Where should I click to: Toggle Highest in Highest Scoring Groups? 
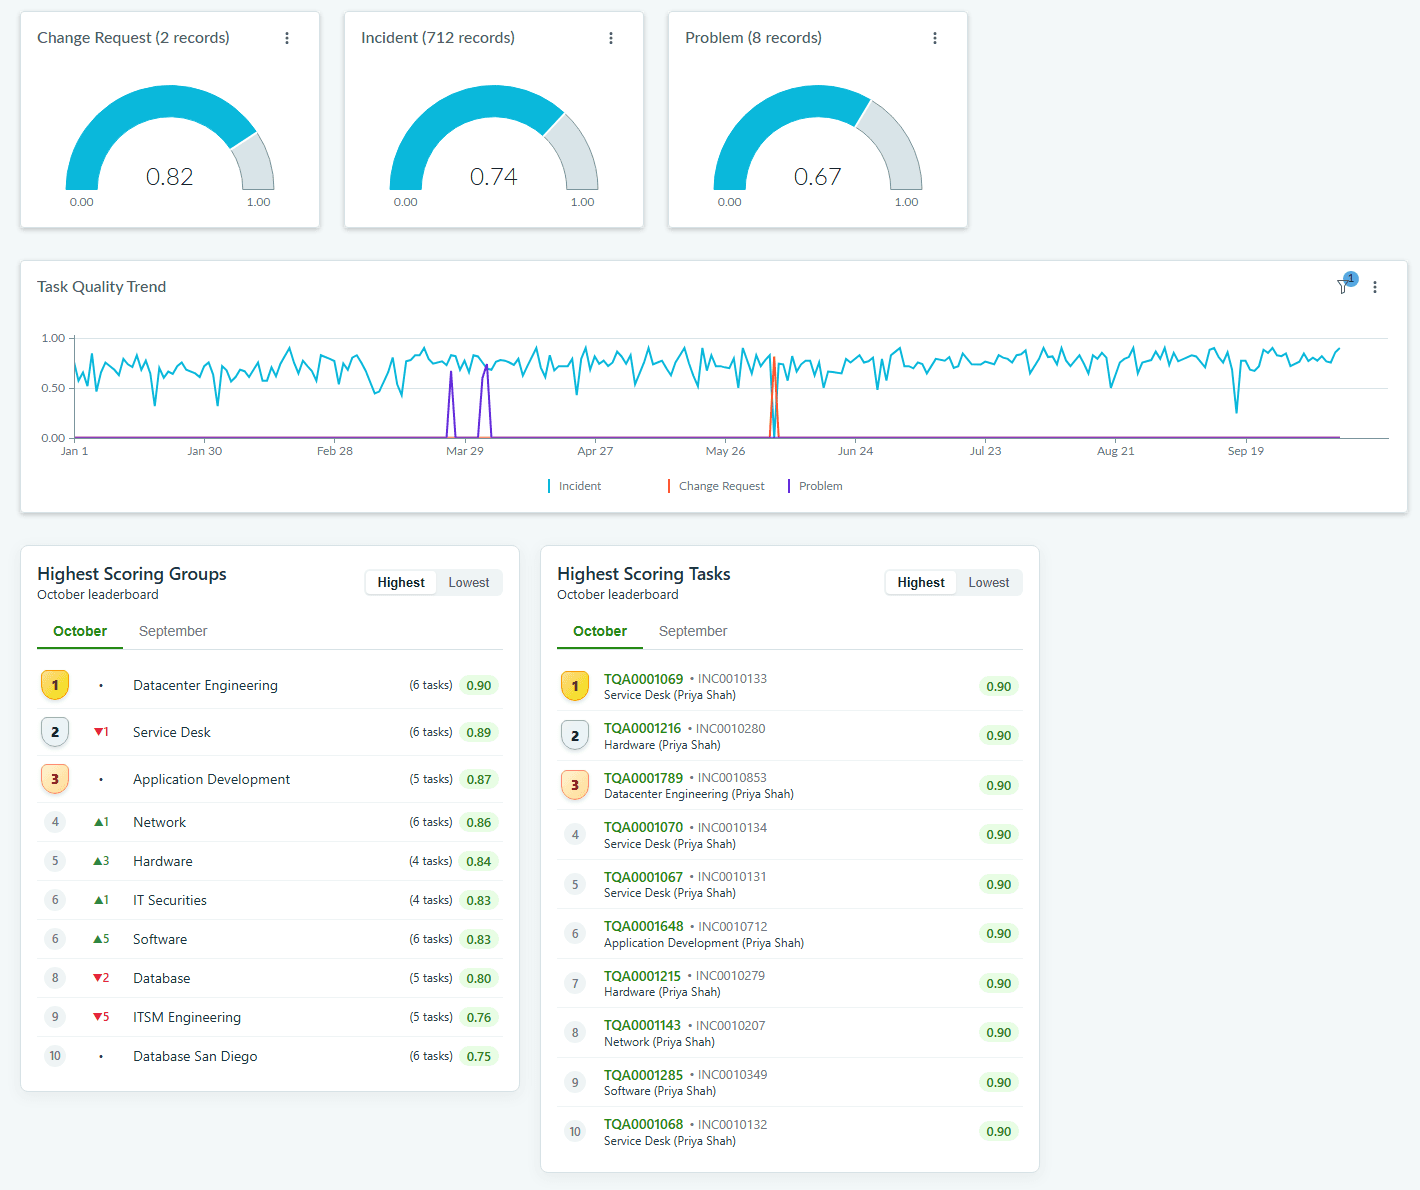pos(401,583)
